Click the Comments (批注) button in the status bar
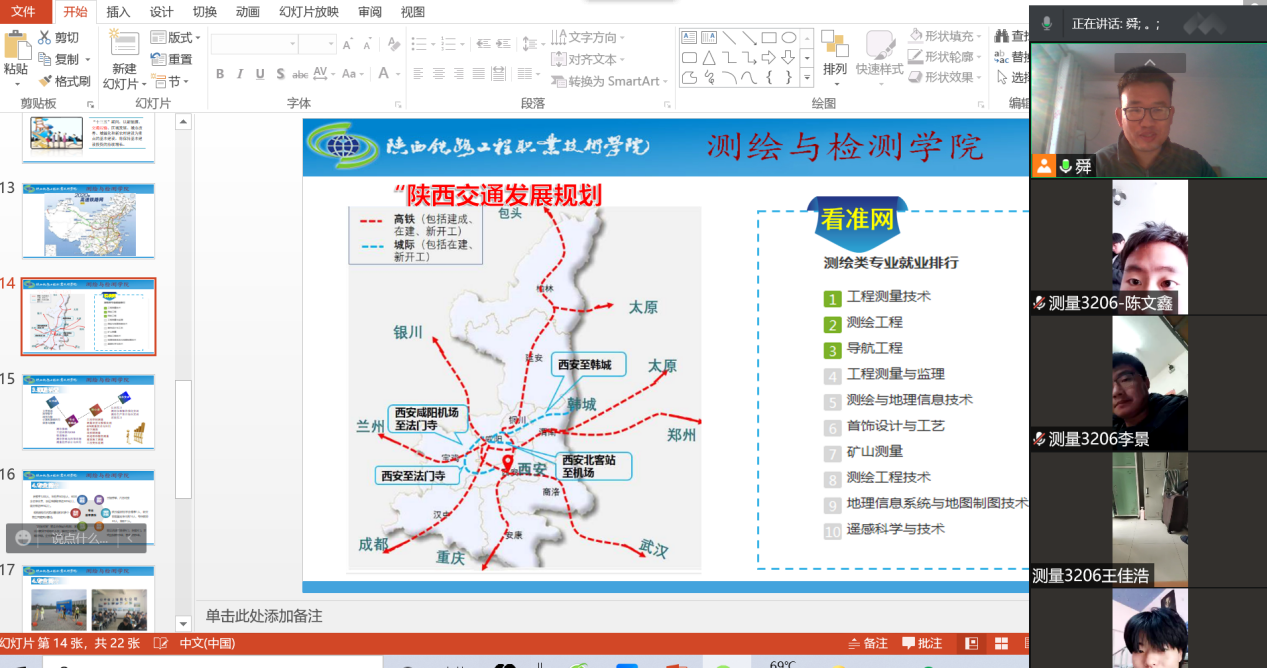The width and height of the screenshot is (1267, 668). click(921, 643)
